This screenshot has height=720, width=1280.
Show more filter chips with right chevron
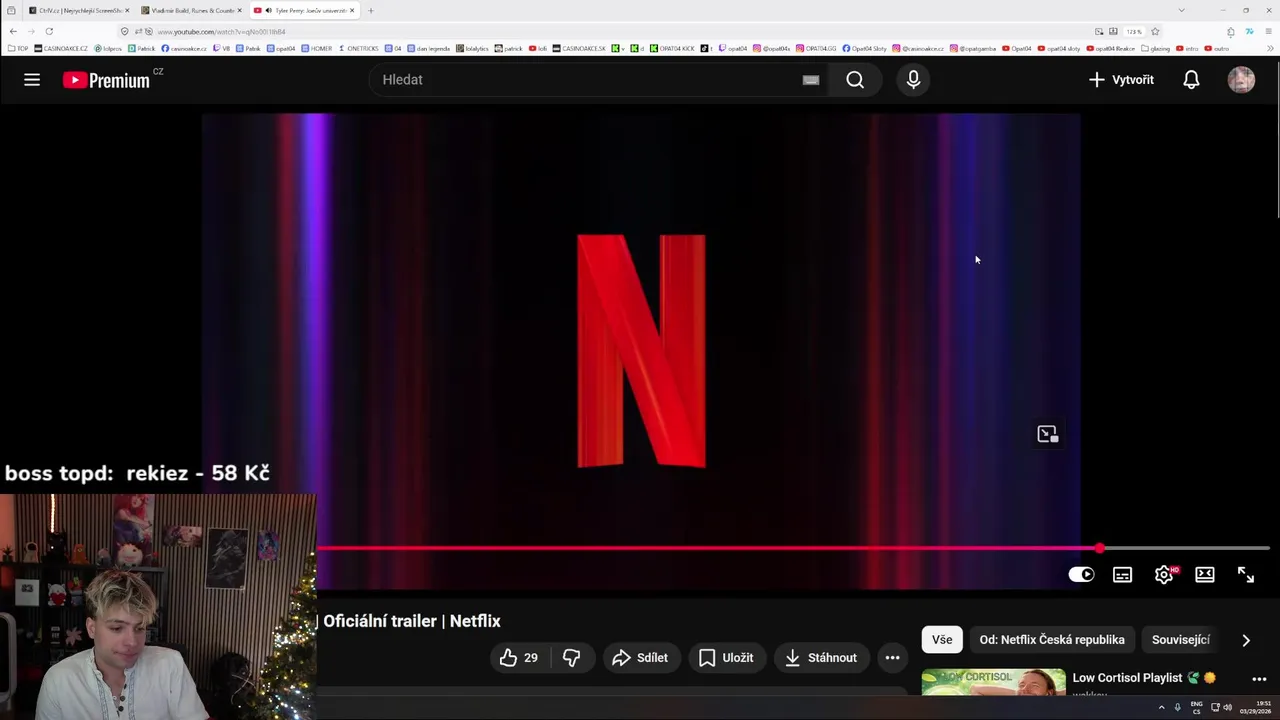(1246, 640)
